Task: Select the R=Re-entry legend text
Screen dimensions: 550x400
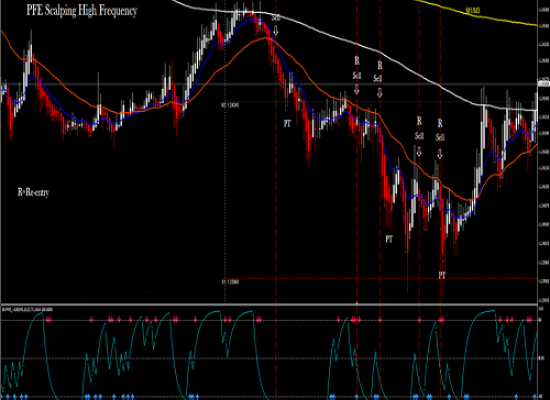Action: point(33,192)
